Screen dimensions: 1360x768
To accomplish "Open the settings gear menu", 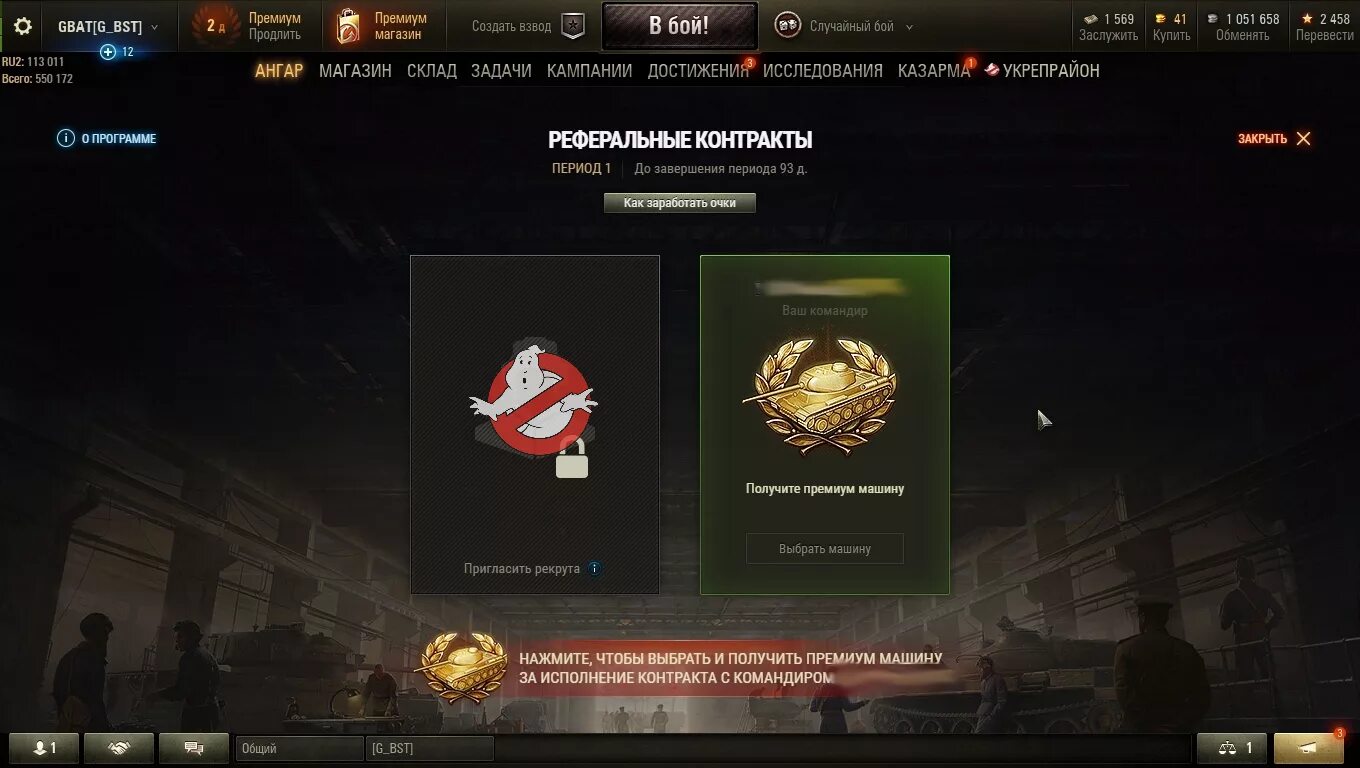I will click(x=22, y=26).
